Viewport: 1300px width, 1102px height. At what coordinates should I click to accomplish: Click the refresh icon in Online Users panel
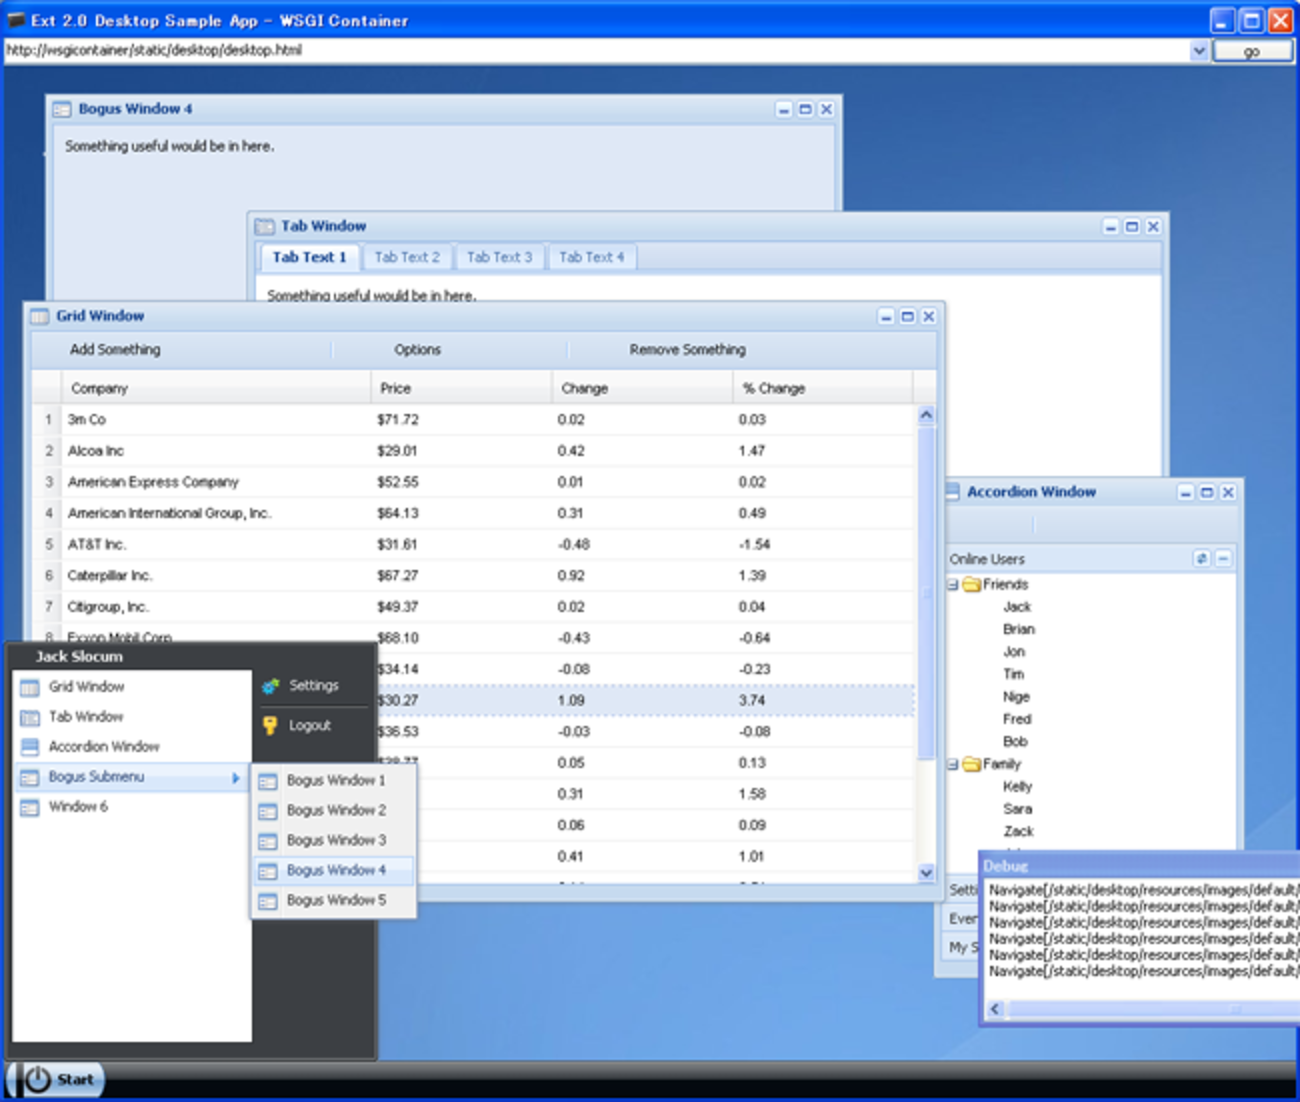pos(1201,559)
